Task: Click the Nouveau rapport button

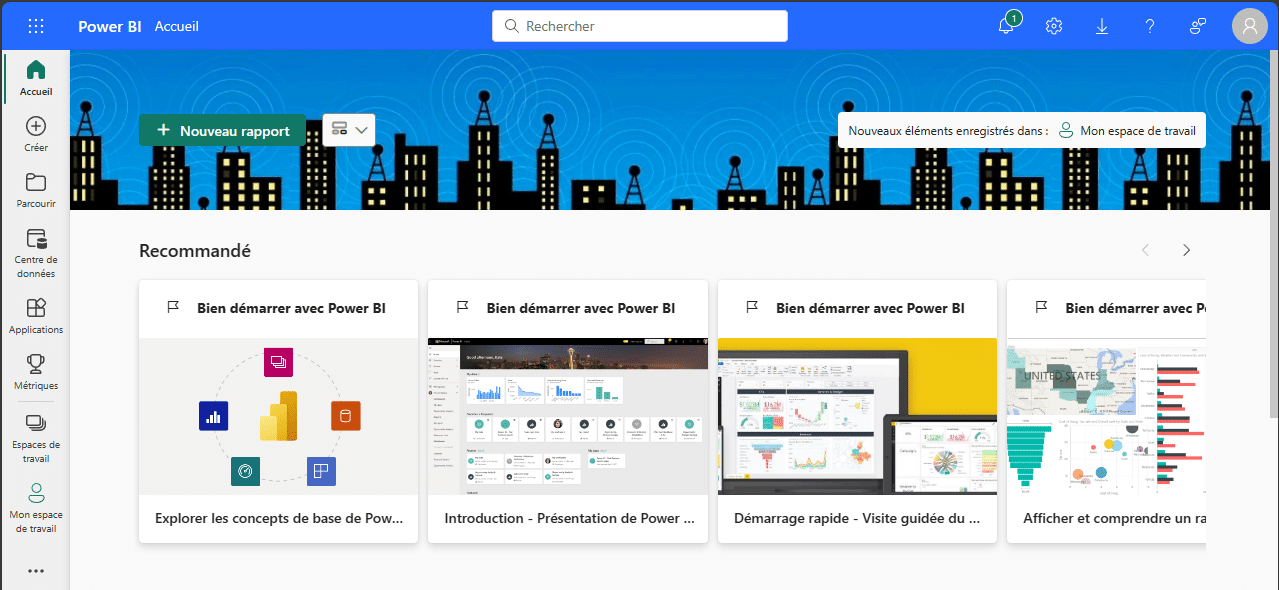Action: (x=222, y=131)
